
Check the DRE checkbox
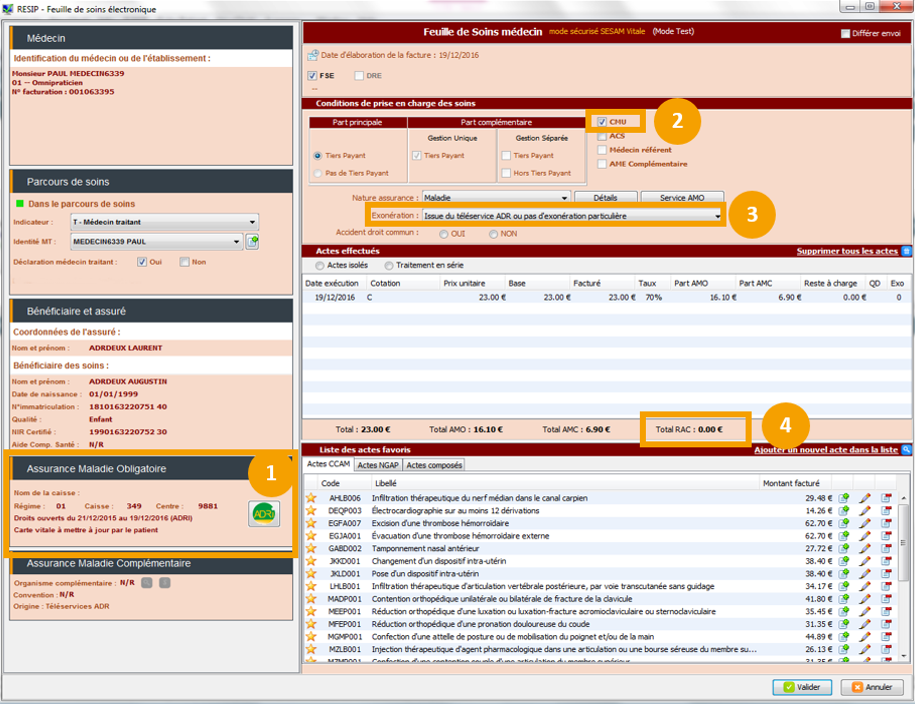[359, 76]
